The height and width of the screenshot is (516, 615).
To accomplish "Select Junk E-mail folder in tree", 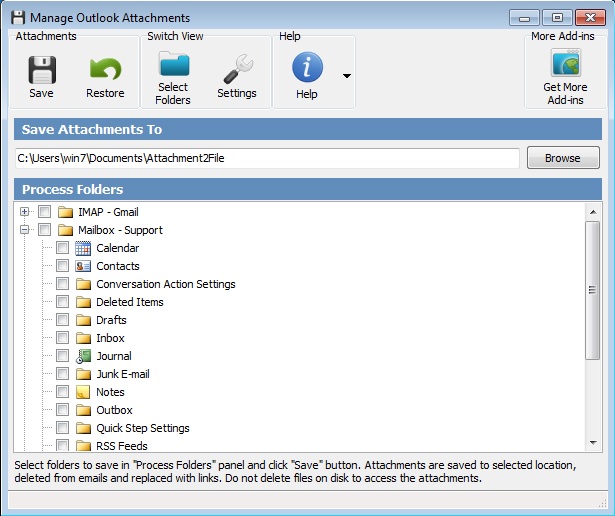I will point(122,374).
